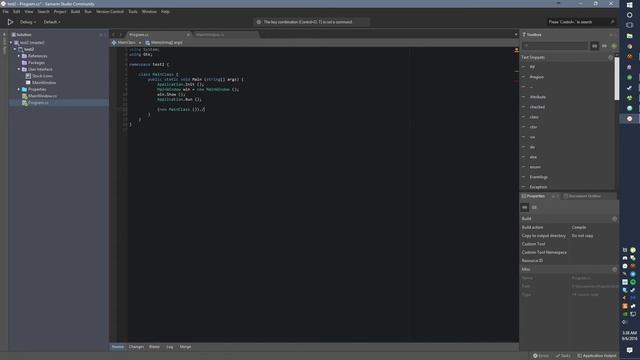Navigate back with the editor tab arrow
This screenshot has width=640, height=360.
[113, 35]
